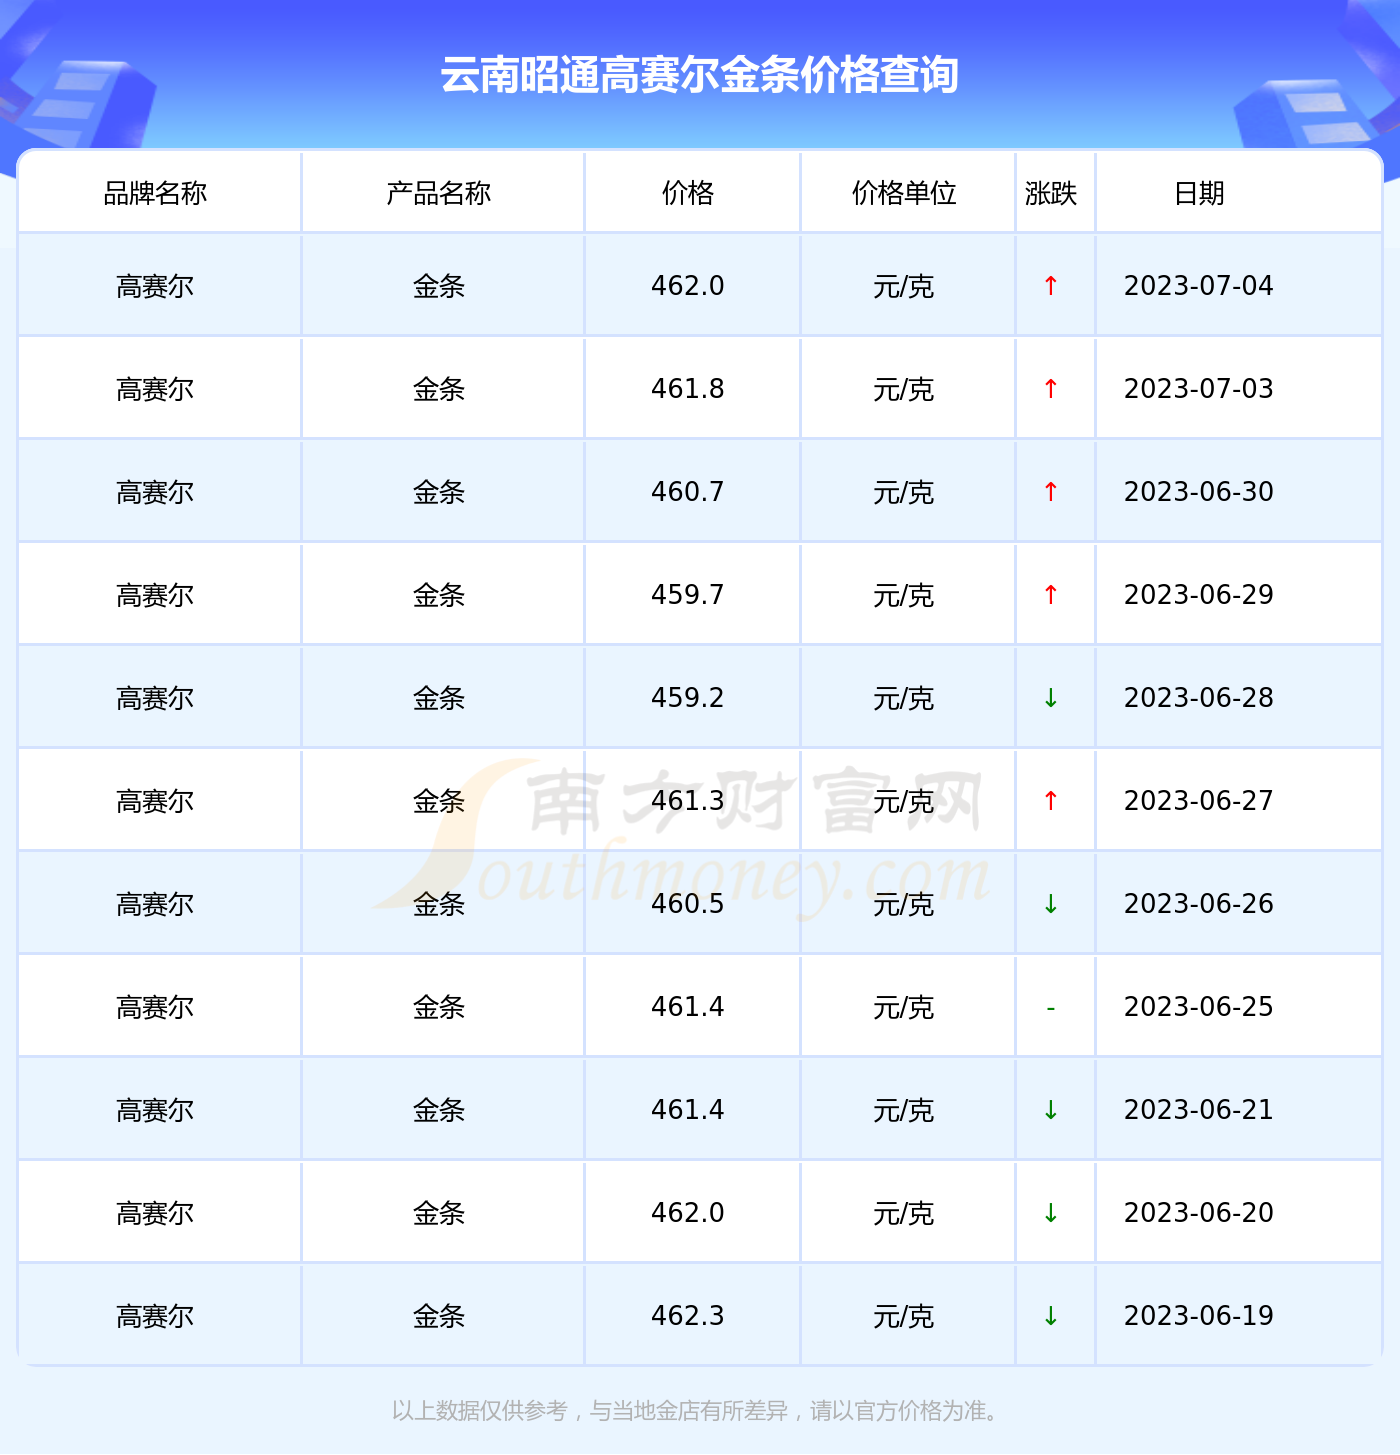Click 元/克 in the 2023-06-30 row
Viewport: 1400px width, 1455px height.
pyautogui.click(x=904, y=493)
